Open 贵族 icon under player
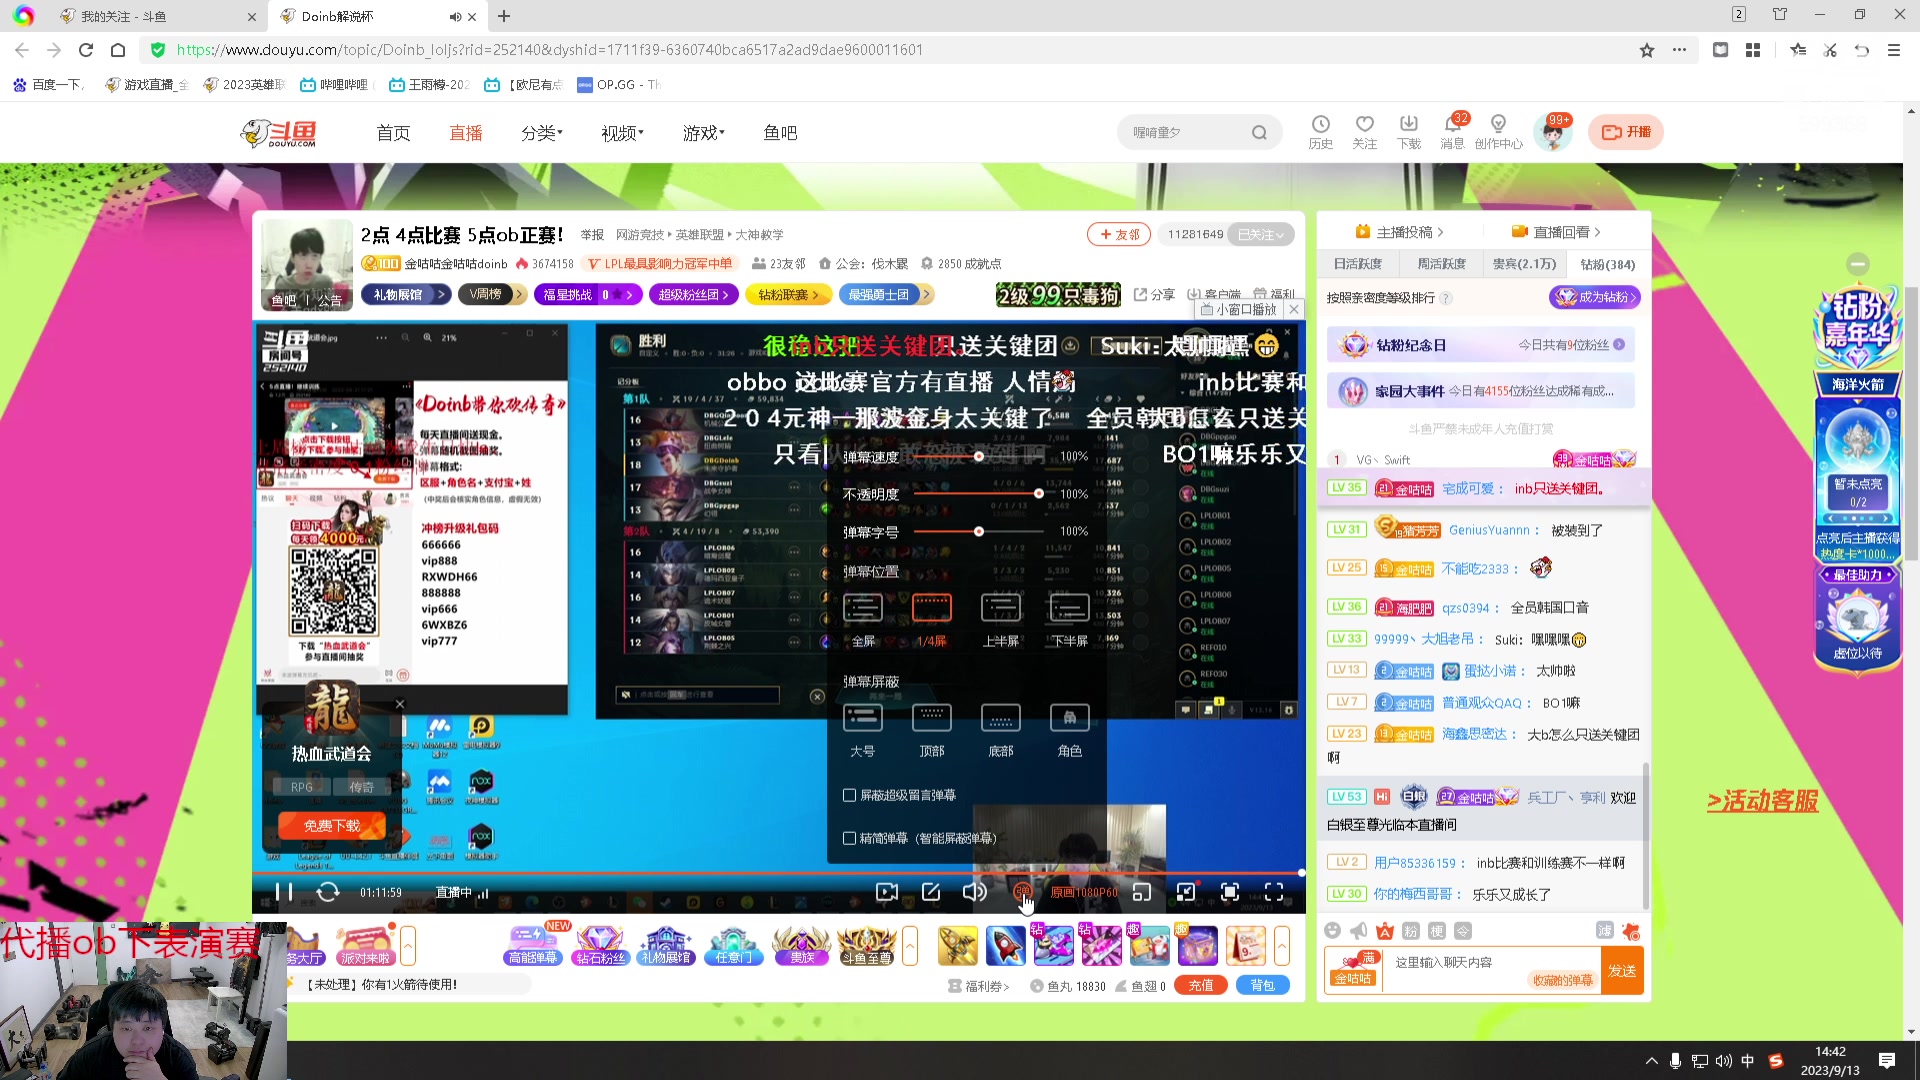Screen dimensions: 1920x1080 click(x=802, y=945)
